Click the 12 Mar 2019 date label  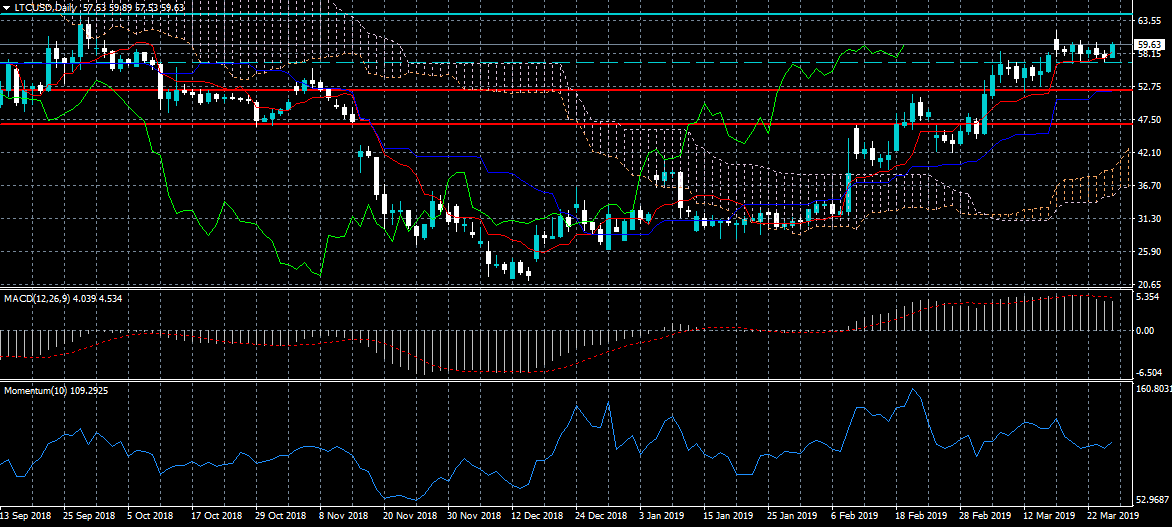1048,516
